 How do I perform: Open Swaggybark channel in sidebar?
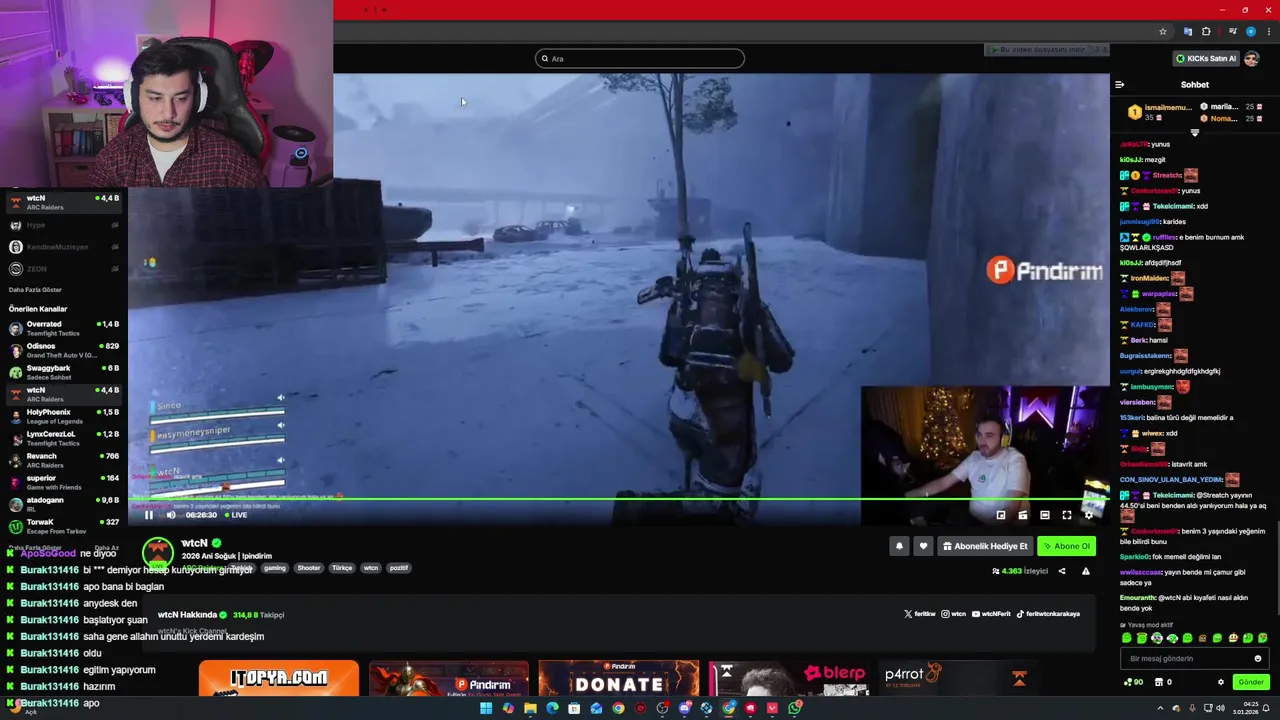(62, 372)
